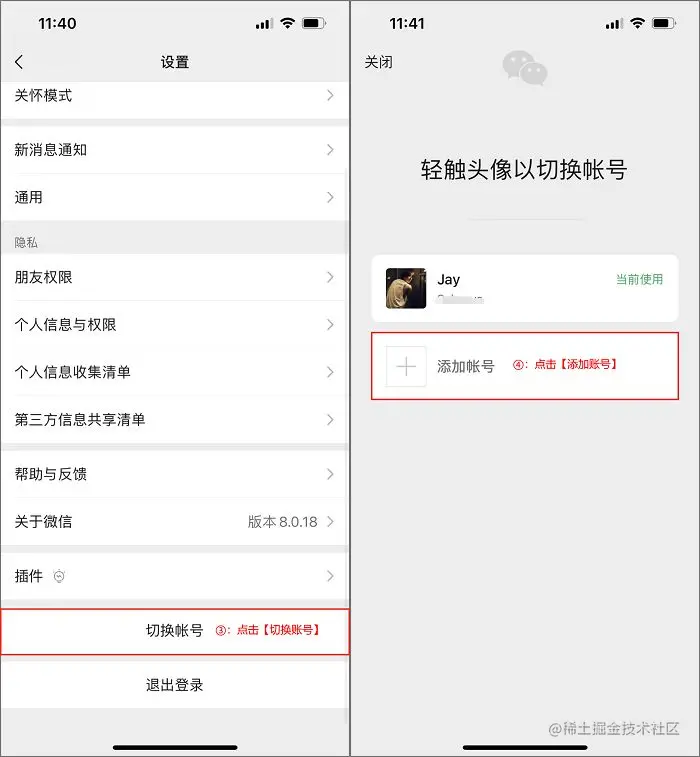The height and width of the screenshot is (757, 700).
Task: Tap the WeChat logo at top
Action: 525,68
